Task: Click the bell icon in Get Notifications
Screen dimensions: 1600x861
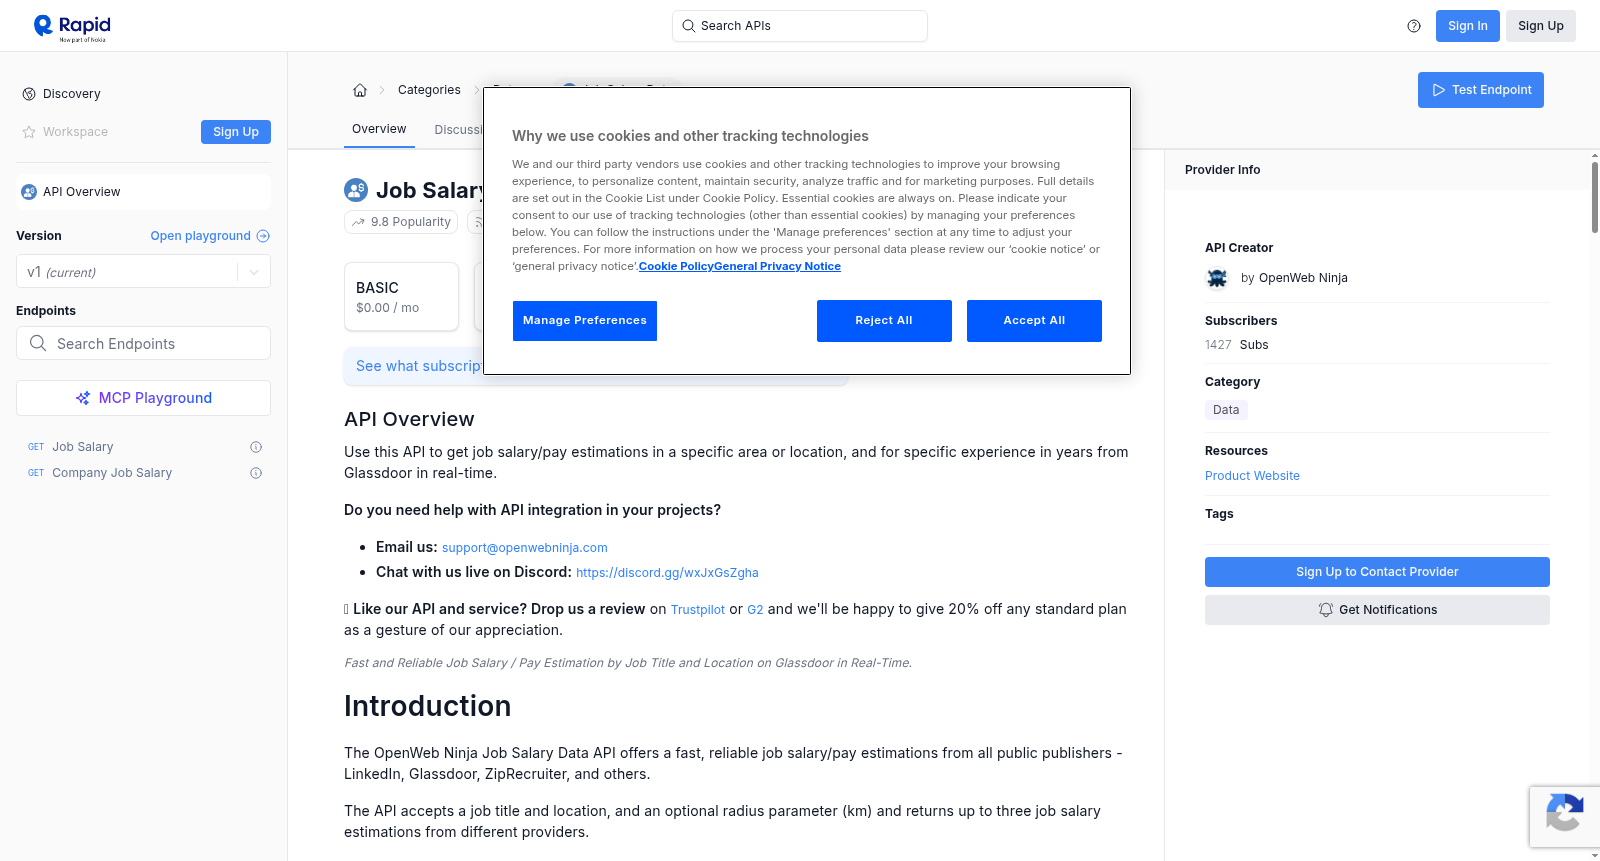Action: (x=1326, y=610)
